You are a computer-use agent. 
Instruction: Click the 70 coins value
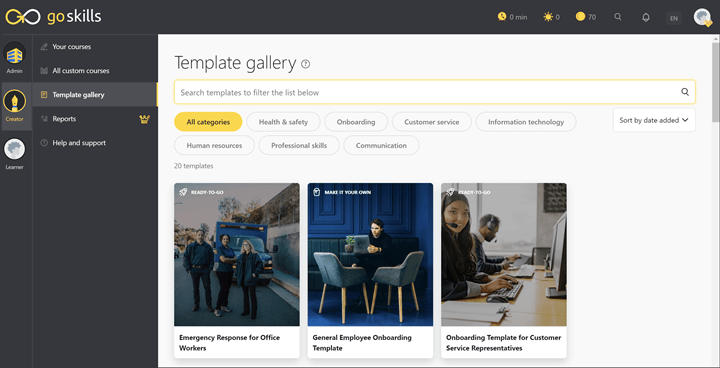592,17
